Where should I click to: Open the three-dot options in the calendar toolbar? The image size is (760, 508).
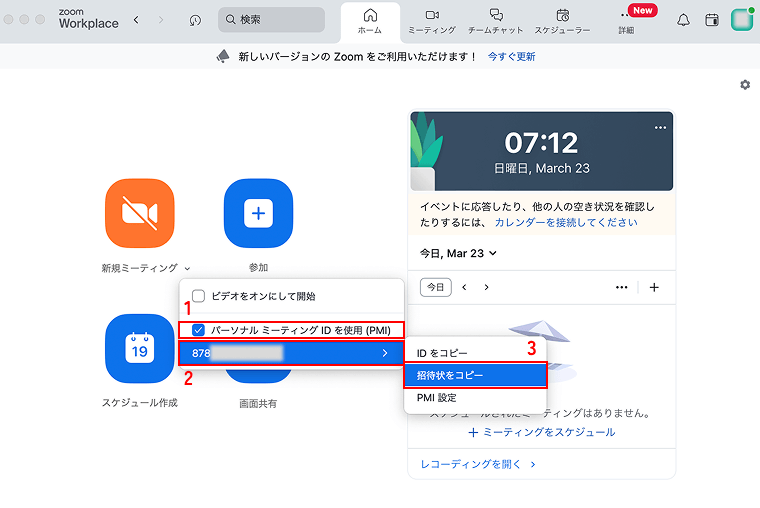[x=621, y=287]
